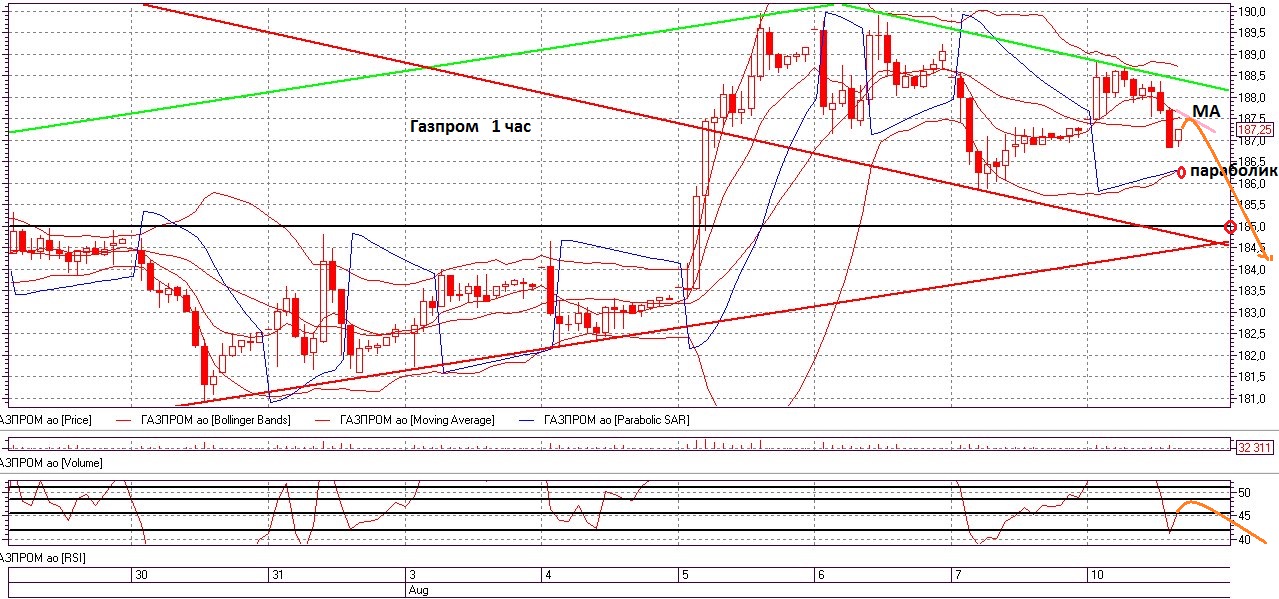Image resolution: width=1279 pixels, height=599 pixels.
Task: Select the ГАЗПРОМ ао [Price] legend label
Action: pyautogui.click(x=46, y=420)
